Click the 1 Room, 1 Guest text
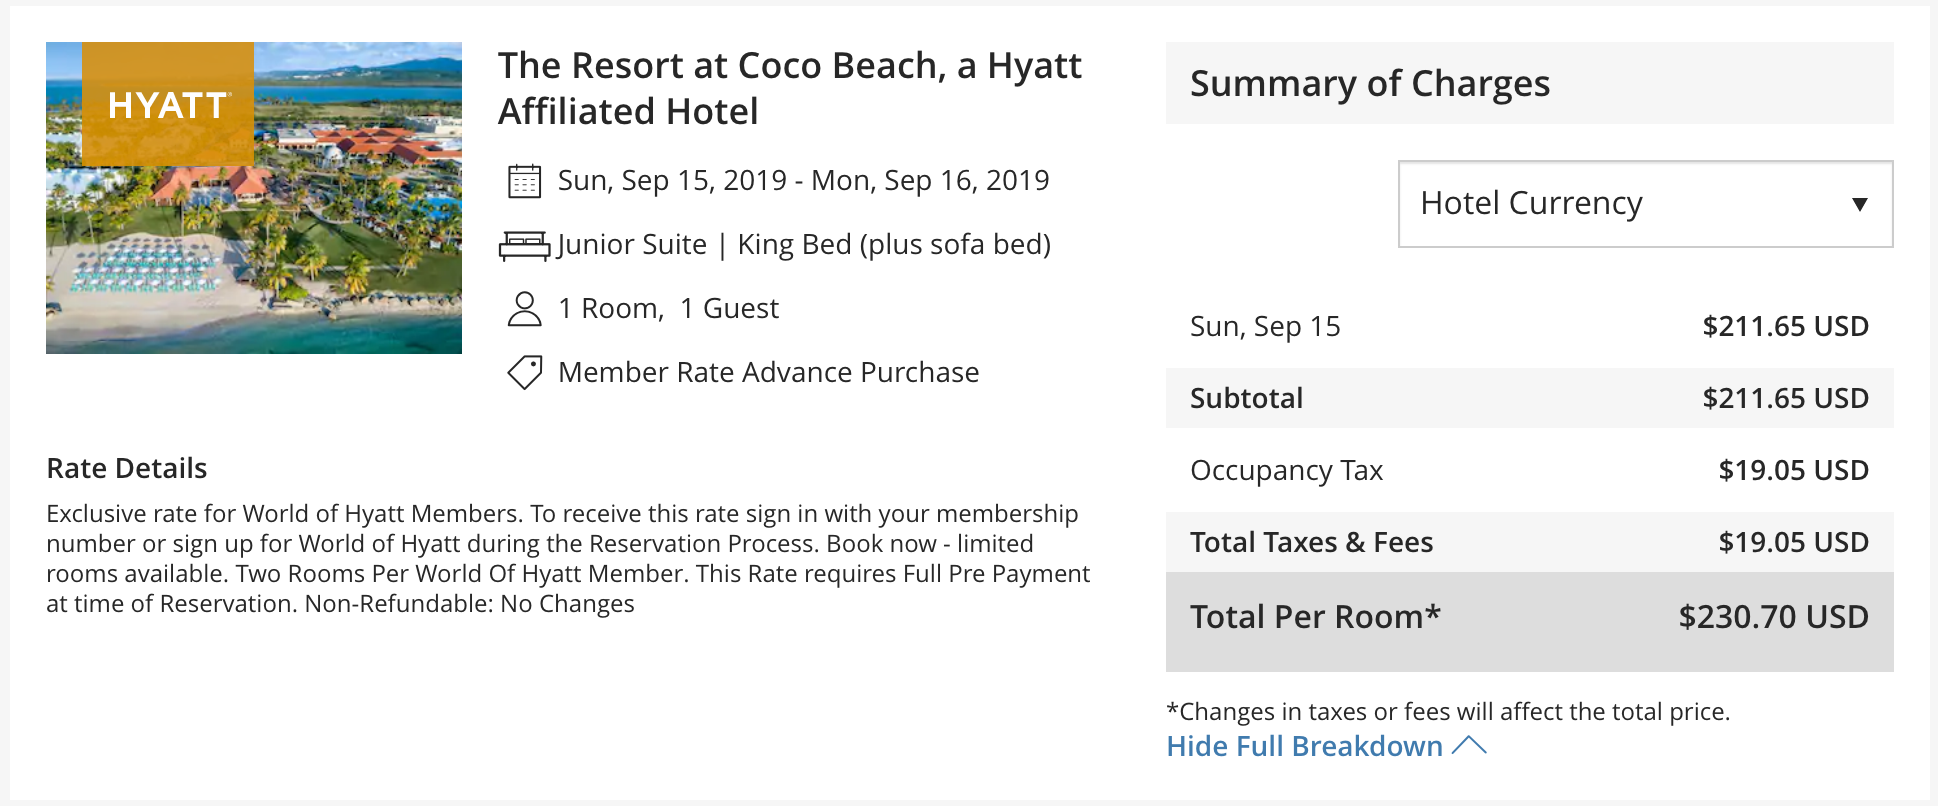Screen dimensions: 1938x806 point(668,309)
